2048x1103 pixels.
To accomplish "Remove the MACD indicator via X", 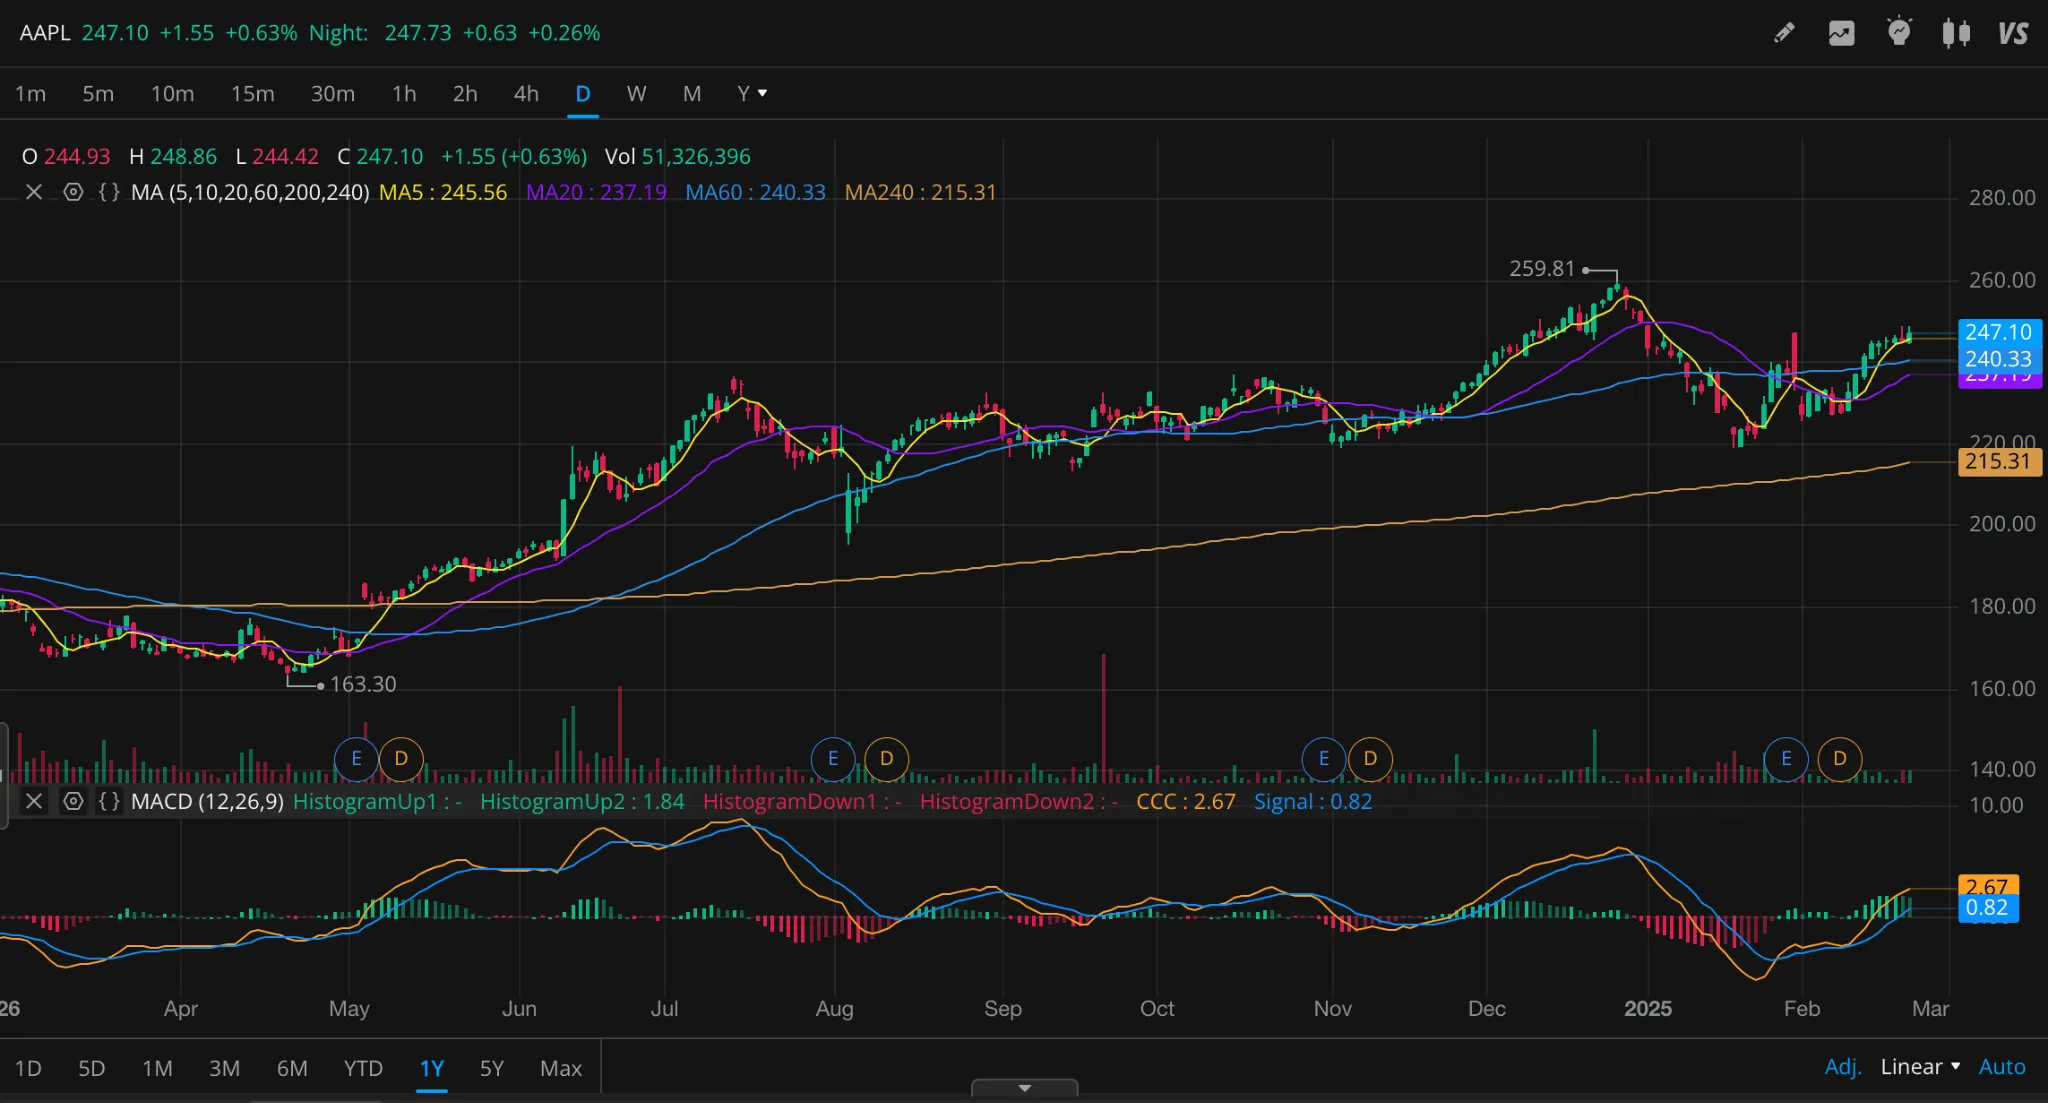I will tap(34, 801).
